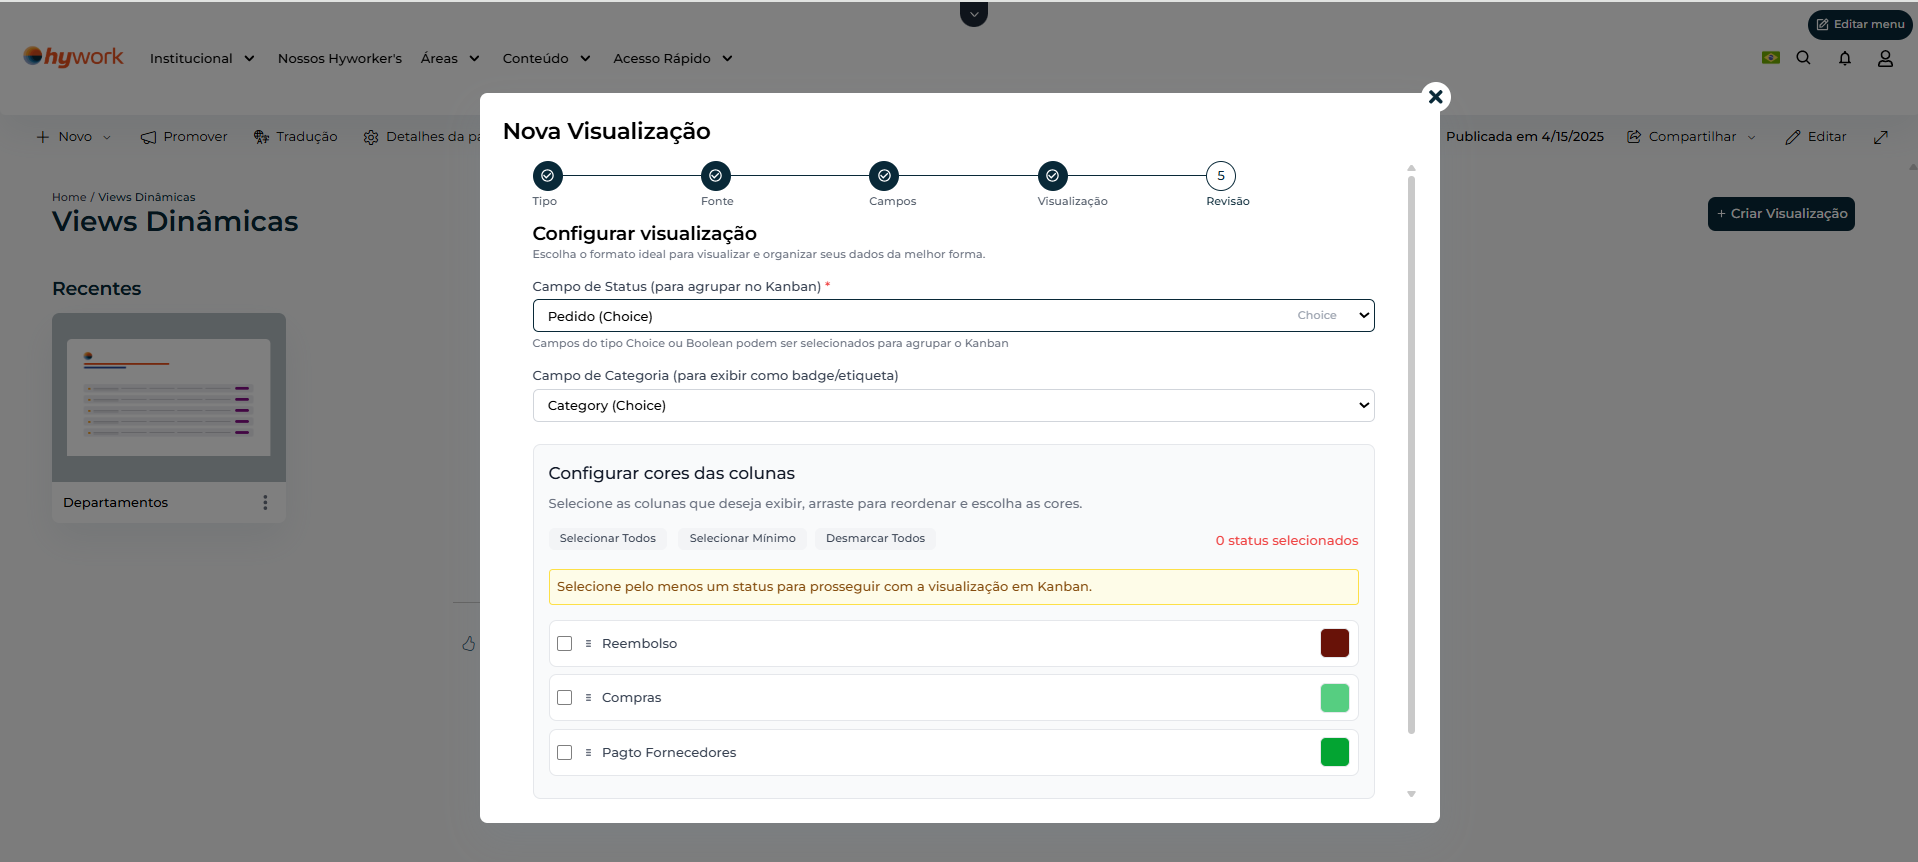This screenshot has height=862, width=1918.
Task: Open the Departamentos card three-dot menu
Action: (x=265, y=502)
